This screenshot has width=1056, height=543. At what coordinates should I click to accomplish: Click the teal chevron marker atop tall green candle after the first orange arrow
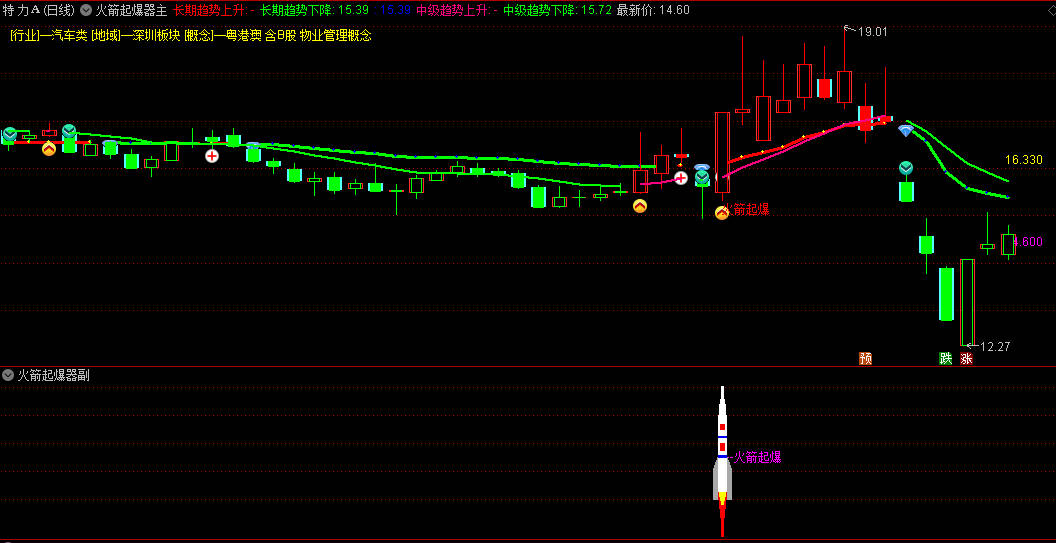(x=69, y=131)
